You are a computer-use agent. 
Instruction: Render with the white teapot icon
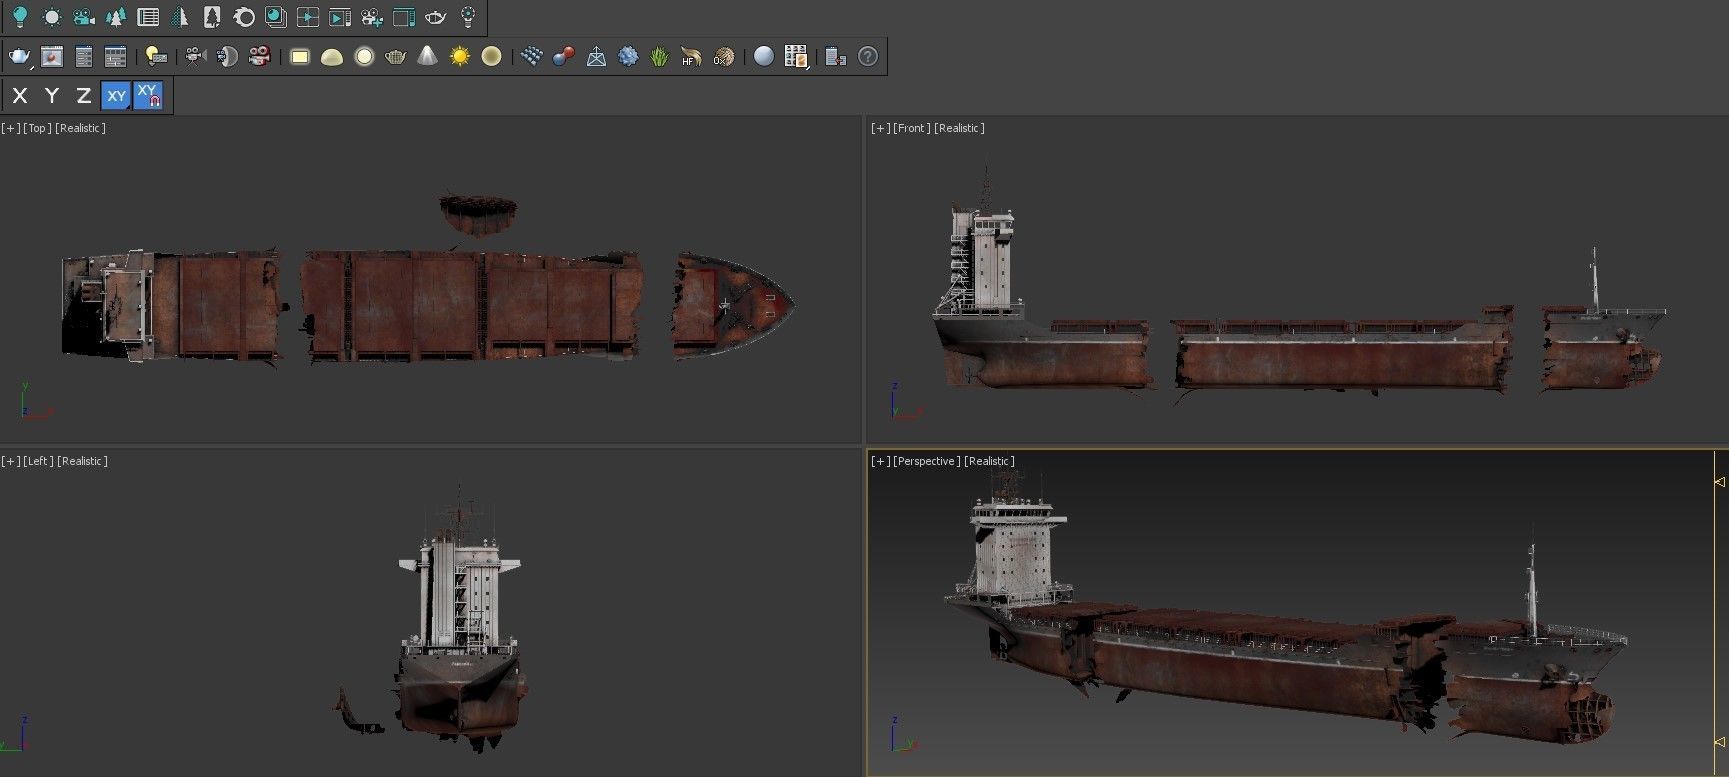point(20,57)
